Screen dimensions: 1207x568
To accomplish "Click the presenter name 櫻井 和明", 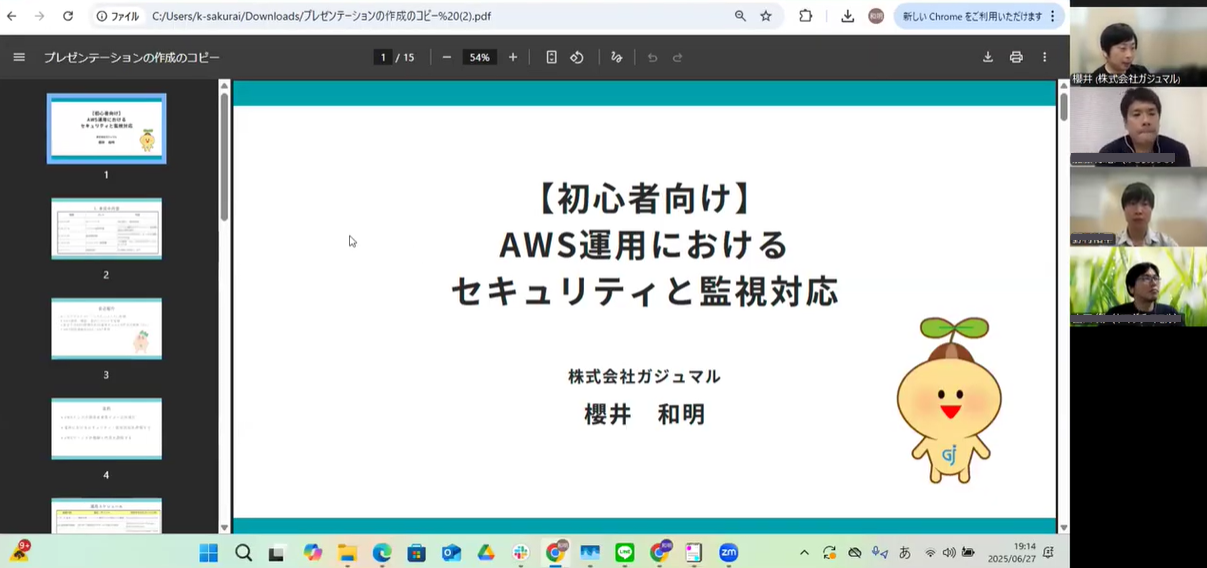I will [x=644, y=413].
